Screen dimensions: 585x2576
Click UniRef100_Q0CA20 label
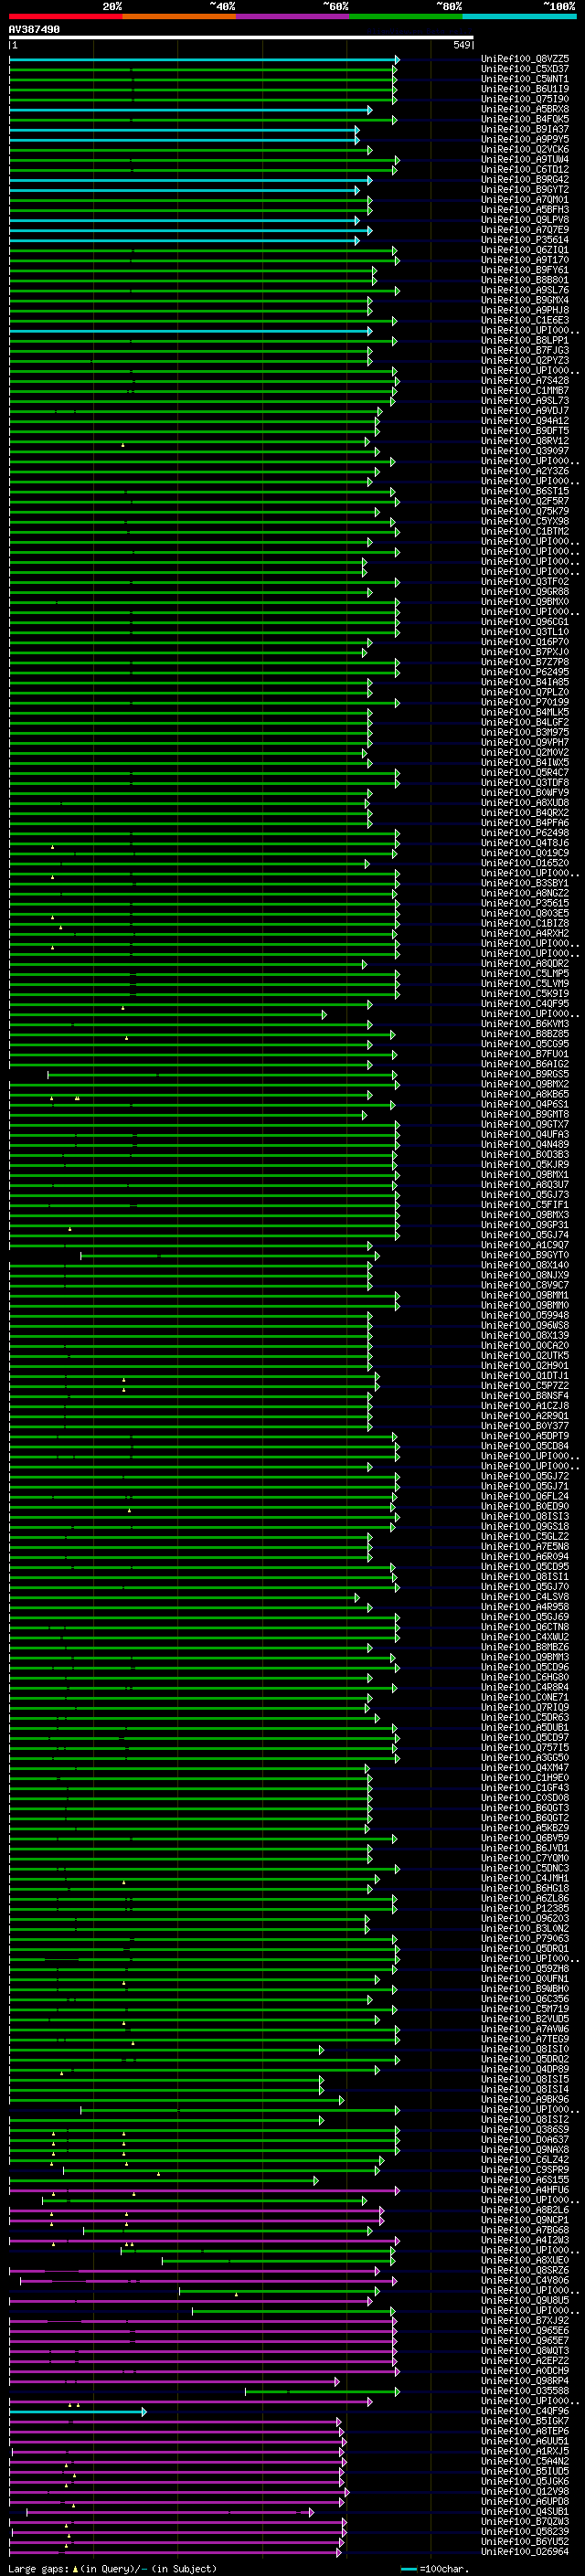tap(525, 1346)
